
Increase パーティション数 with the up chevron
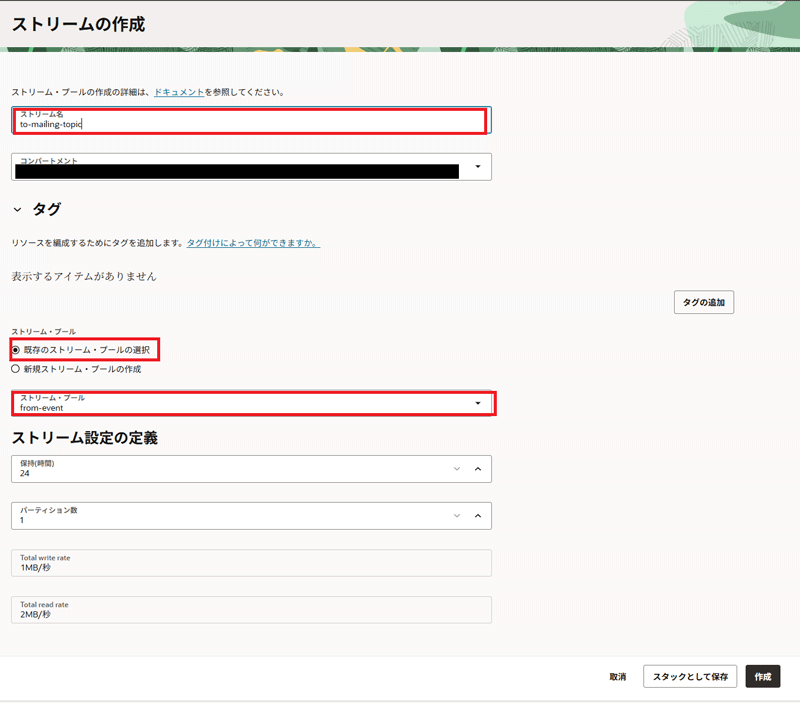click(477, 515)
